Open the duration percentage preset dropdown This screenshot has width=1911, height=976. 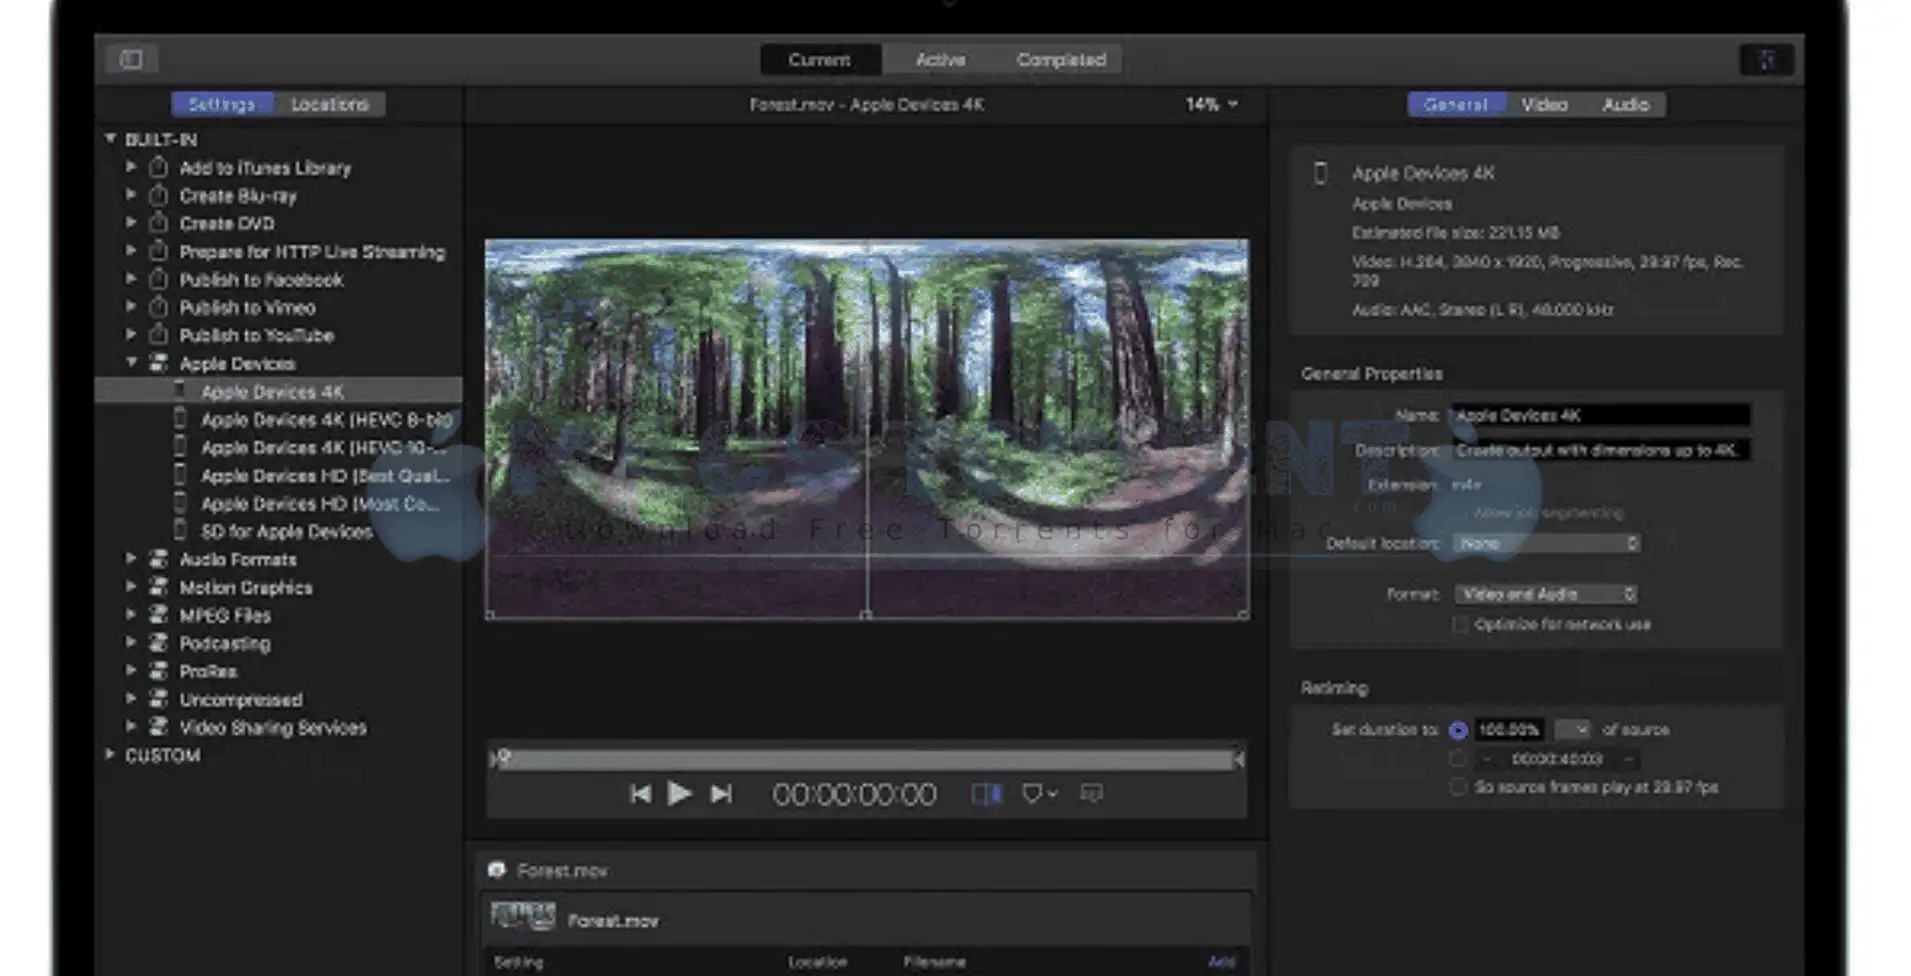pyautogui.click(x=1573, y=730)
